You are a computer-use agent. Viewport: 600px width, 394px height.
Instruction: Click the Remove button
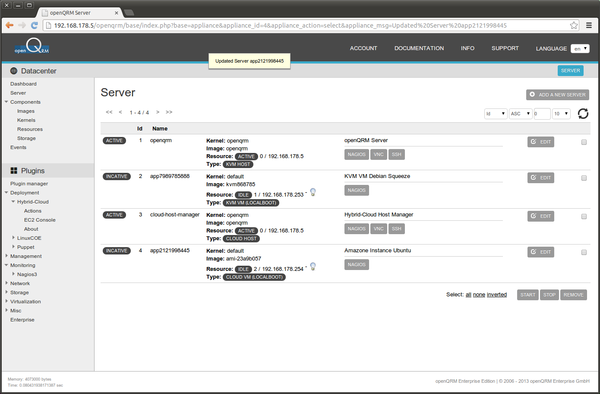573,295
